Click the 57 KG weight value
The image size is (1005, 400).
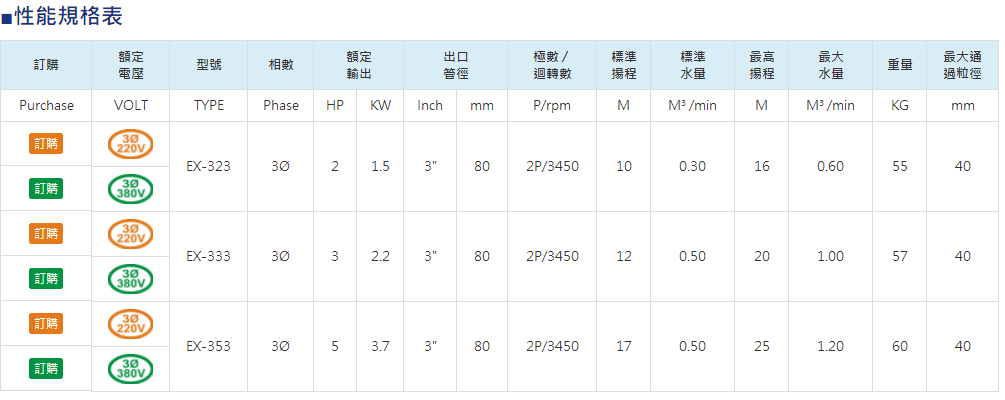(900, 256)
